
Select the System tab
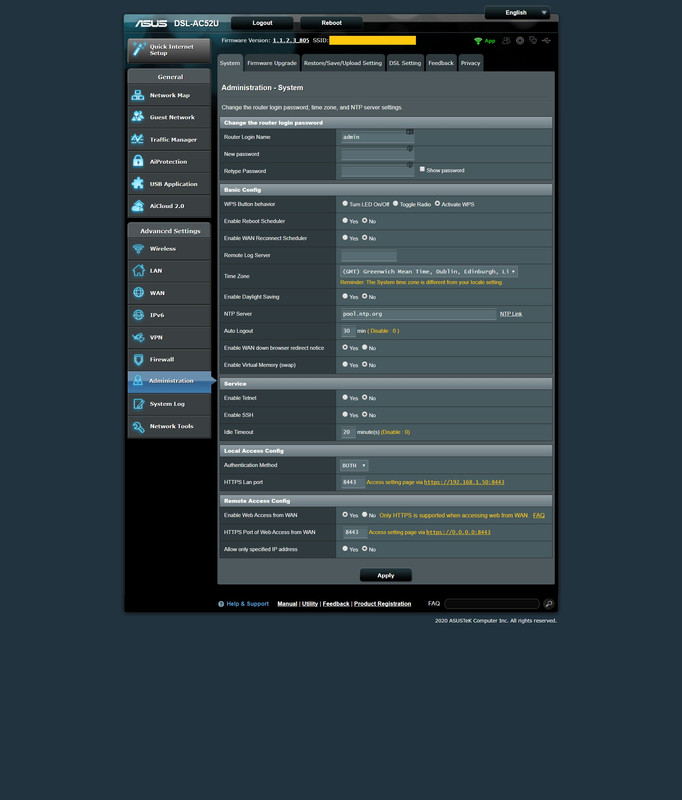pyautogui.click(x=230, y=63)
